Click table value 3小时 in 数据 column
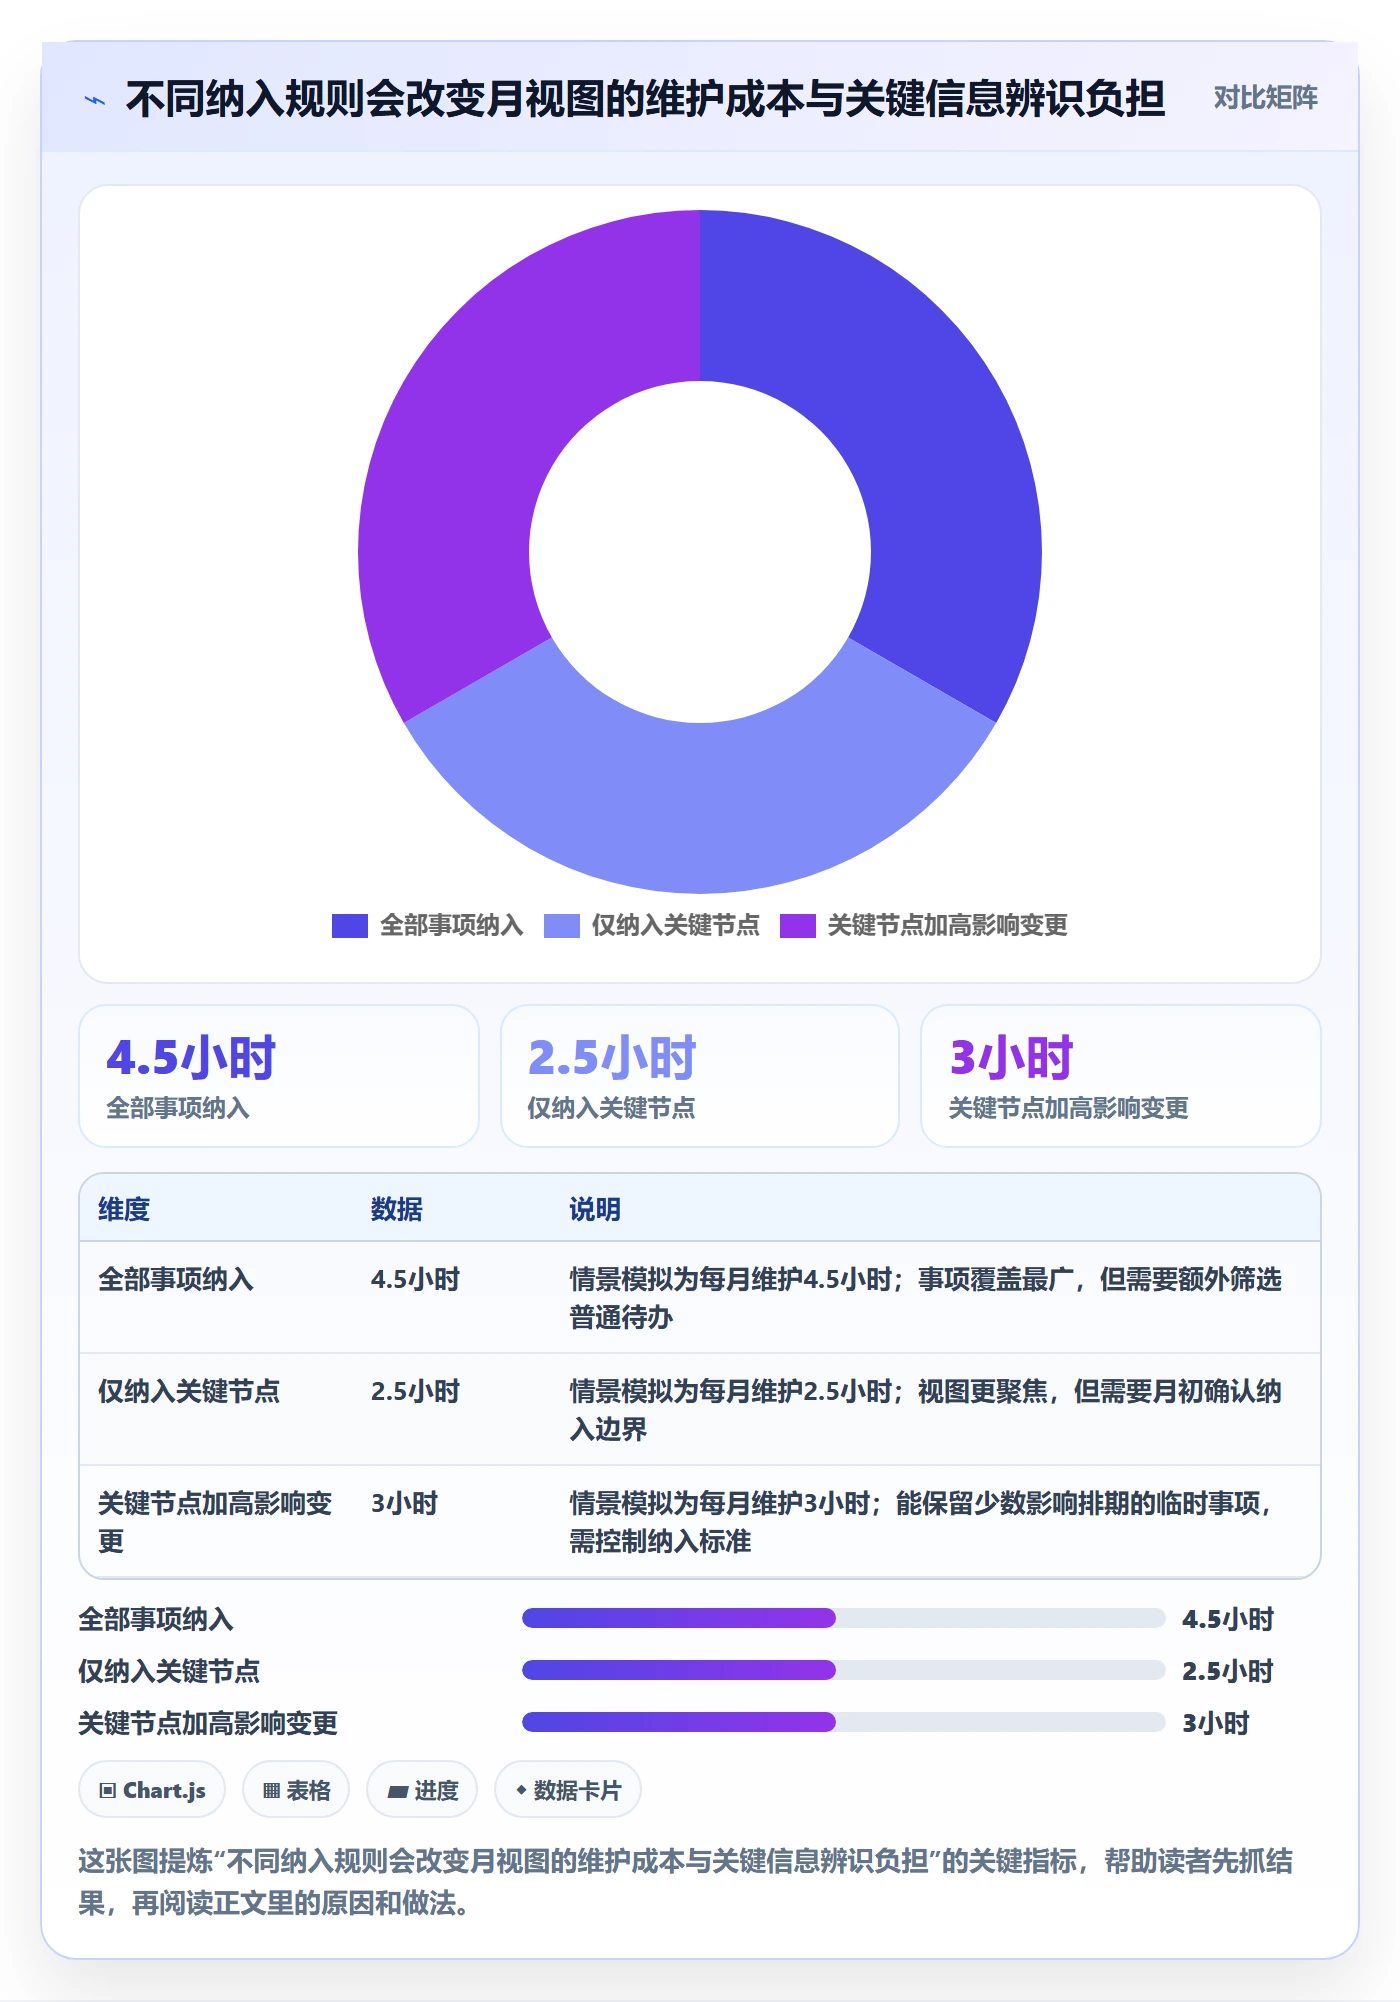Screen dimensions: 1400x2002 tap(404, 1503)
